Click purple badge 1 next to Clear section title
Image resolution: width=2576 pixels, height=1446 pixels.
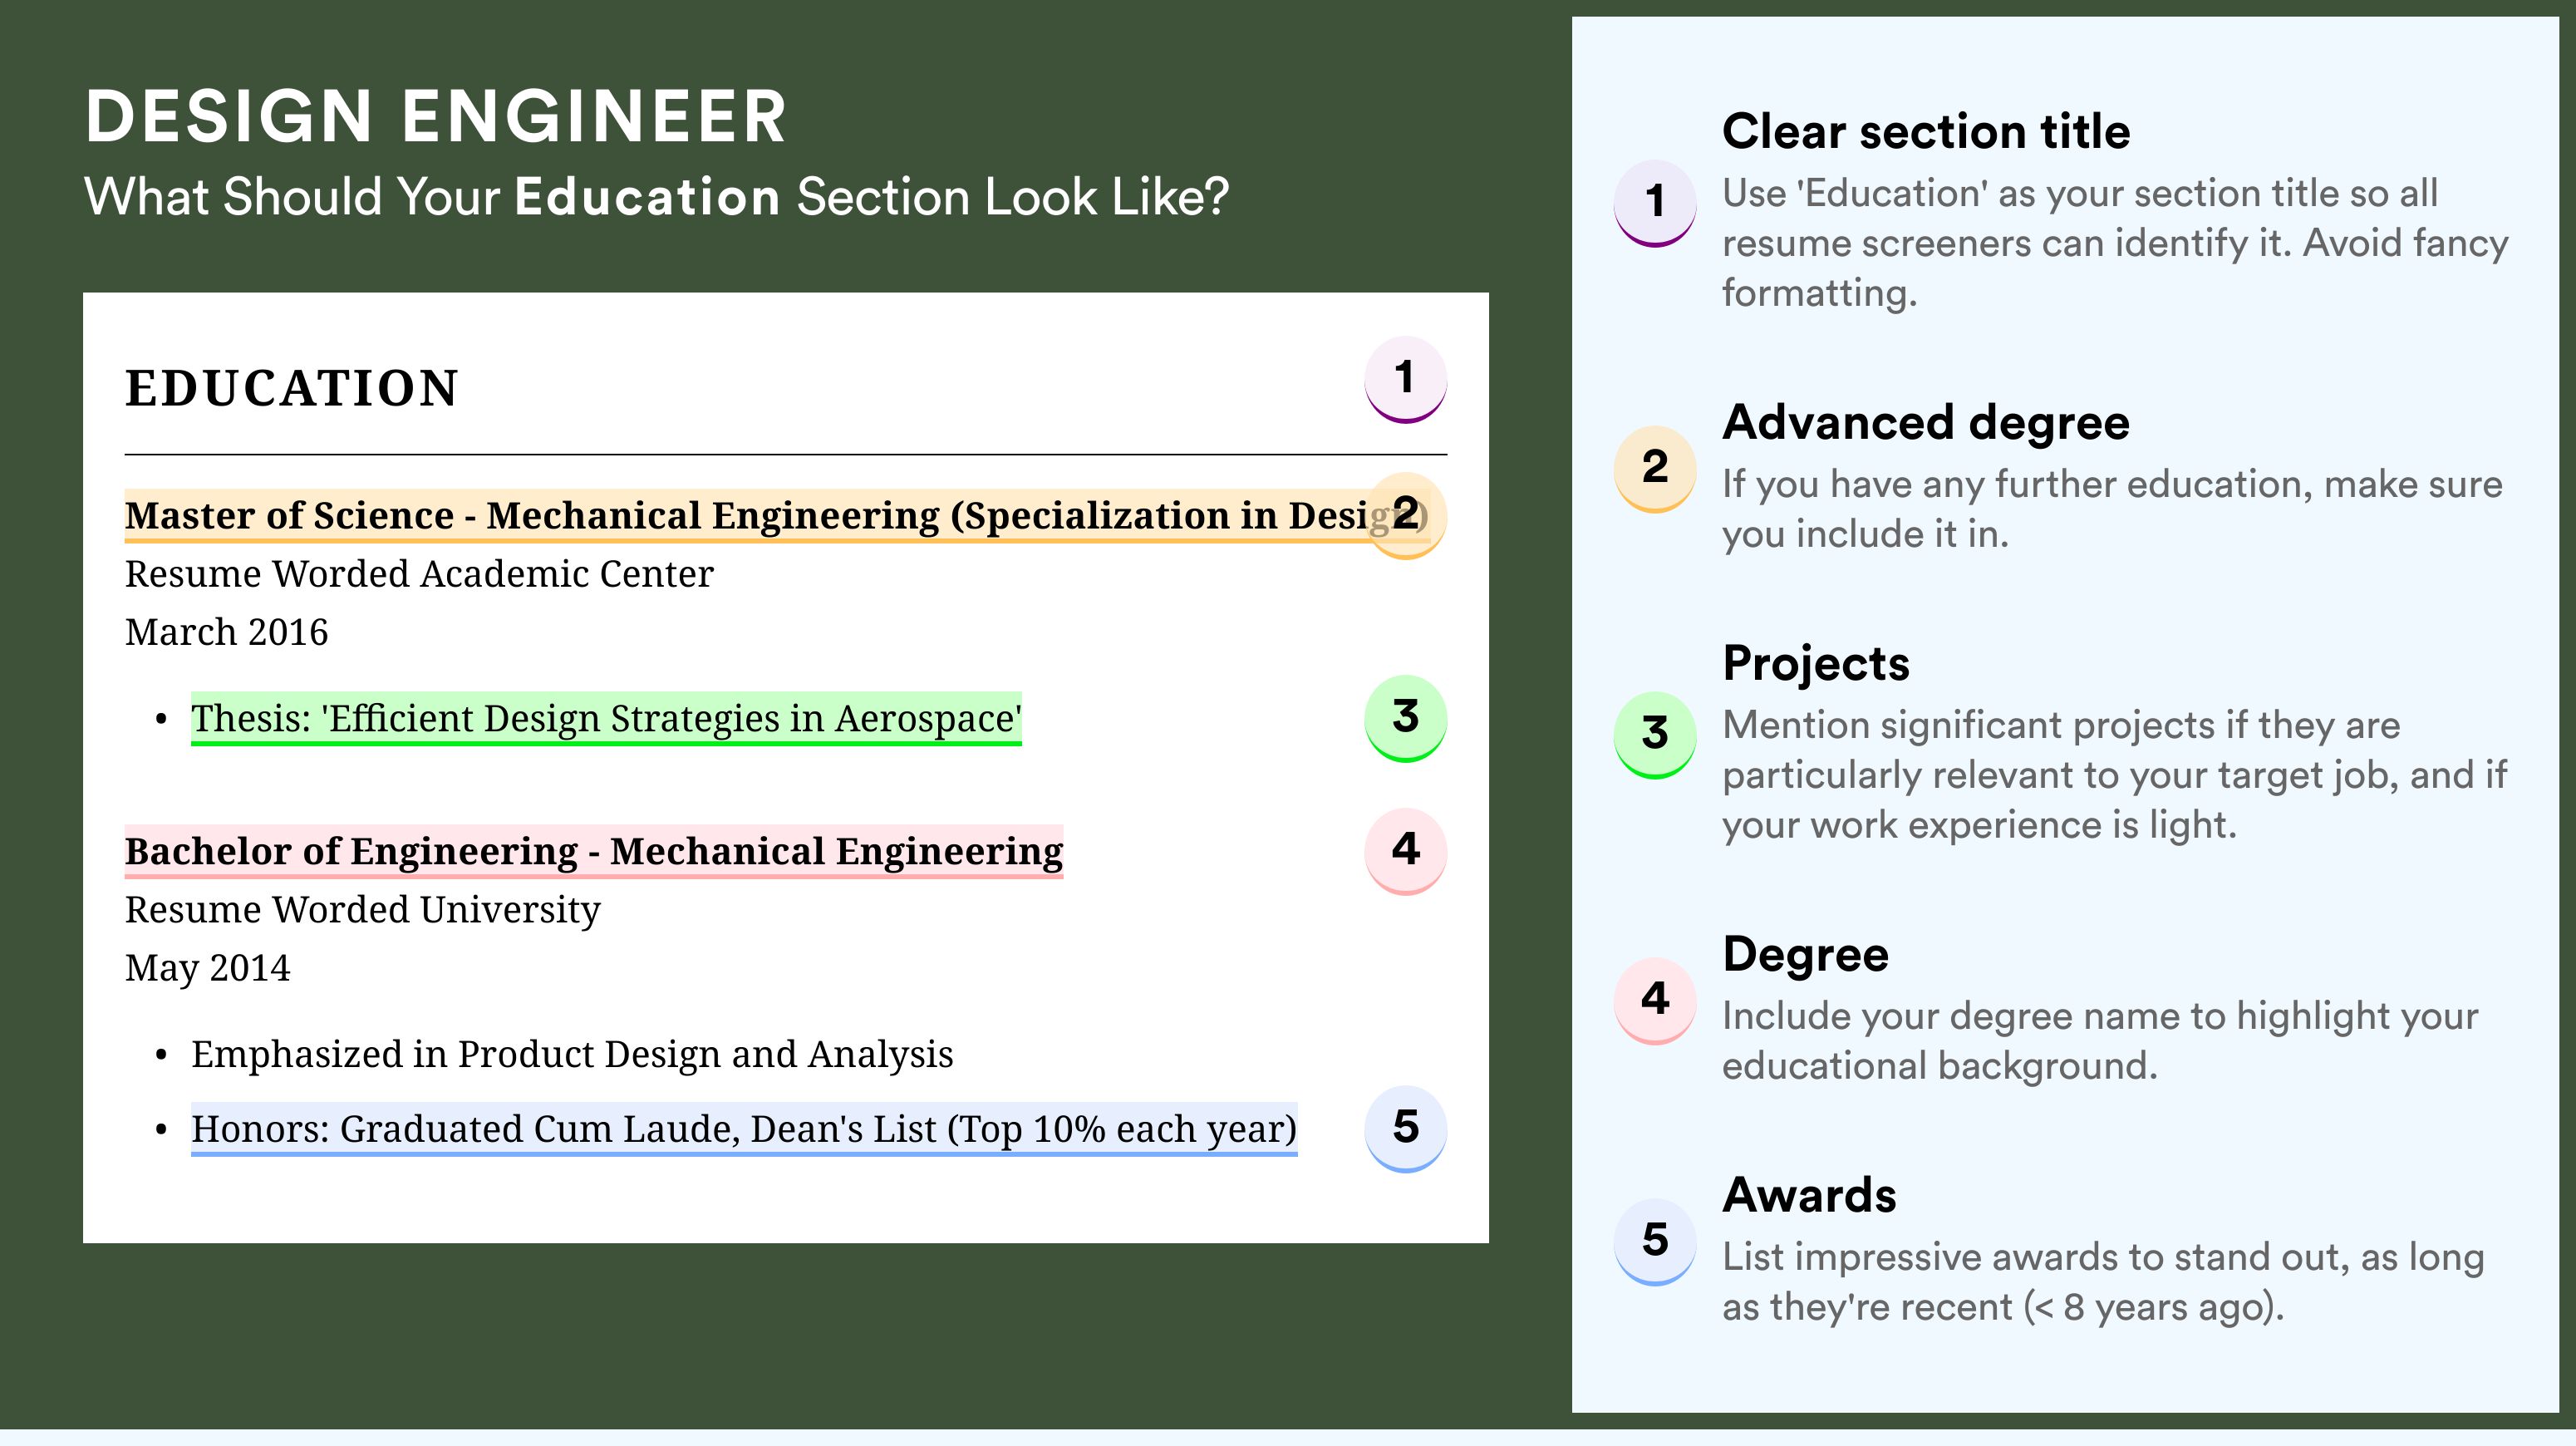[x=1655, y=203]
